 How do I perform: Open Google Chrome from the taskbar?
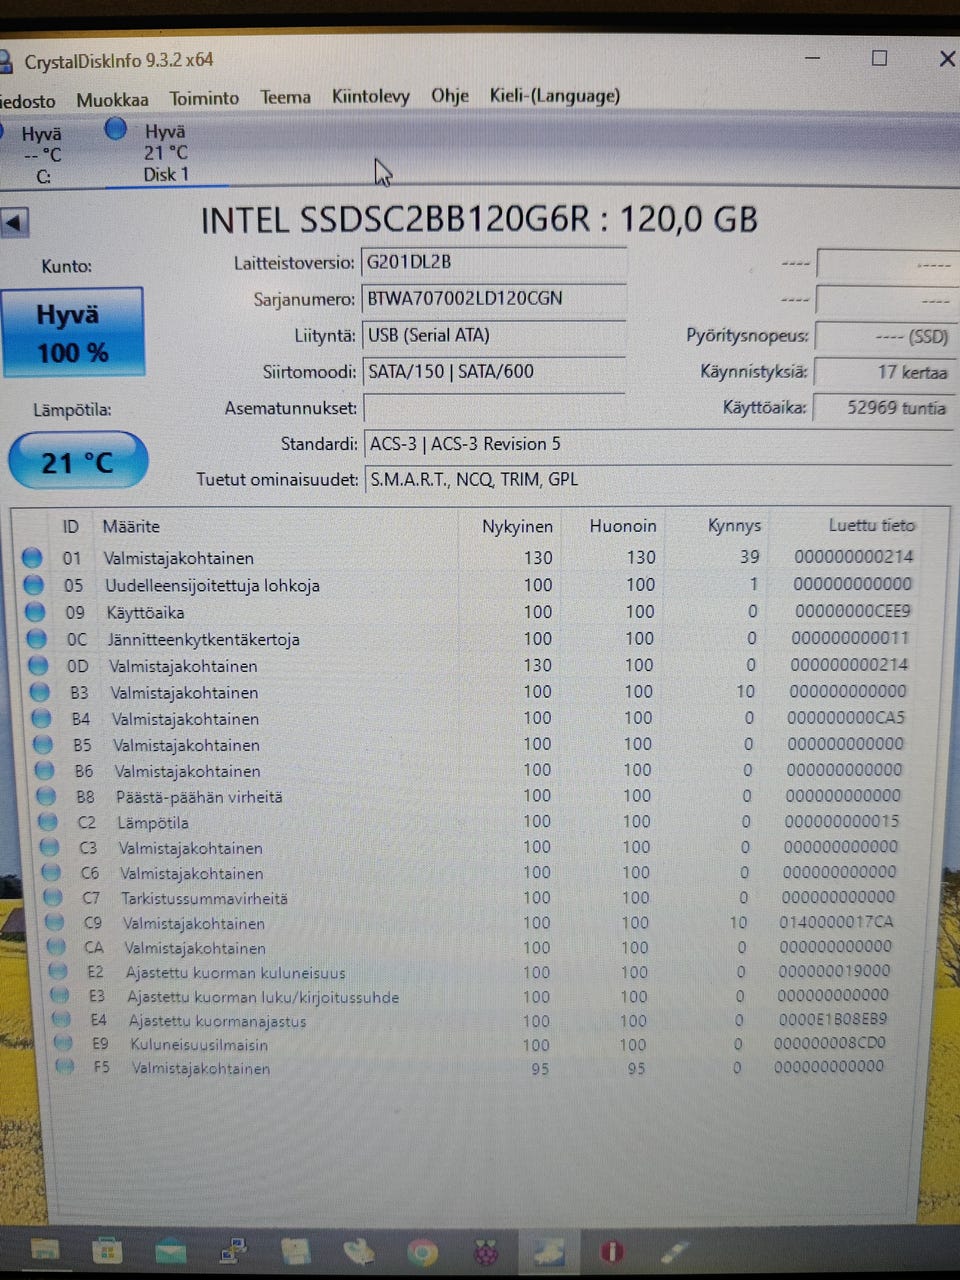tap(423, 1252)
